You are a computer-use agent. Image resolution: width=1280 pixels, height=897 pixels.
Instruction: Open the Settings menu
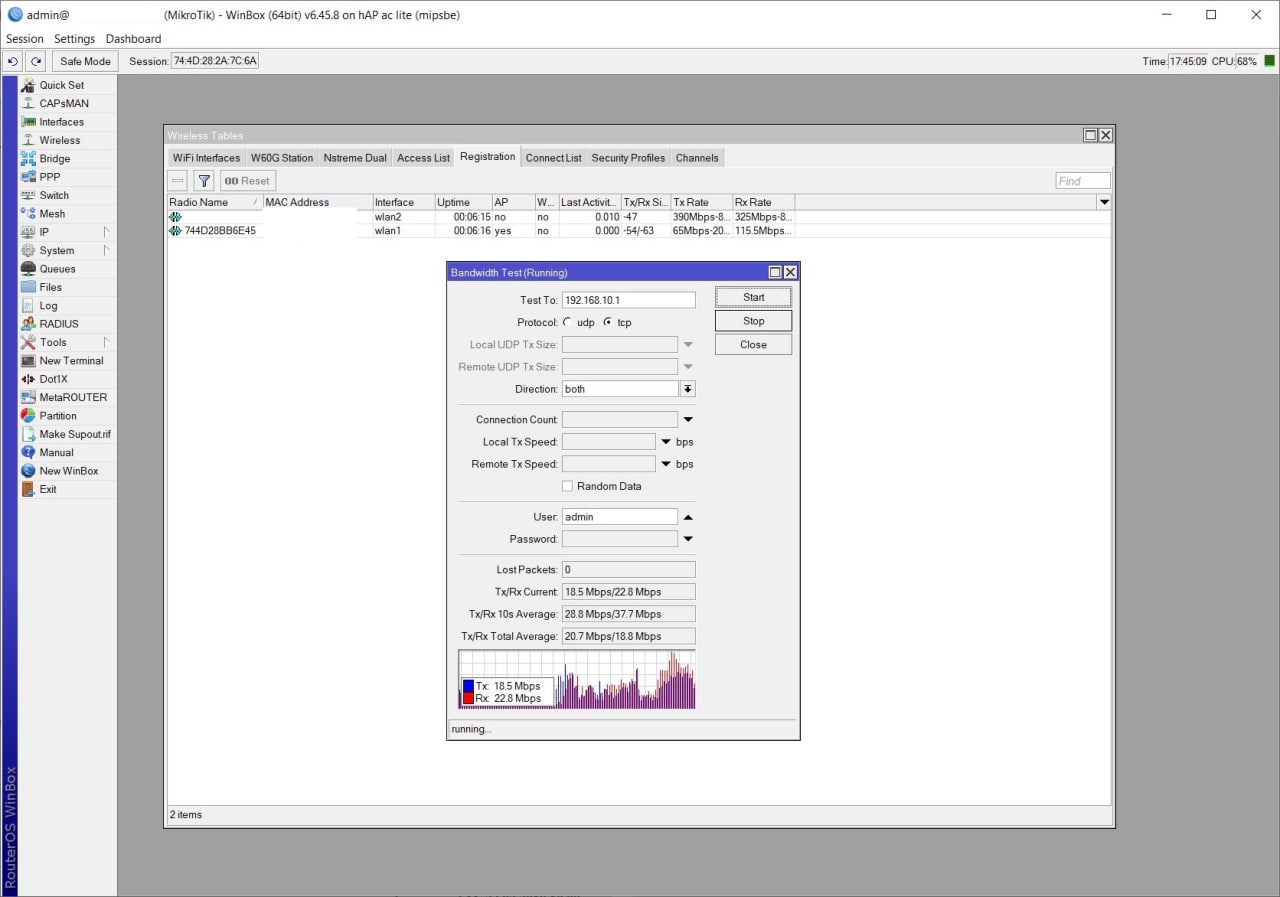75,39
